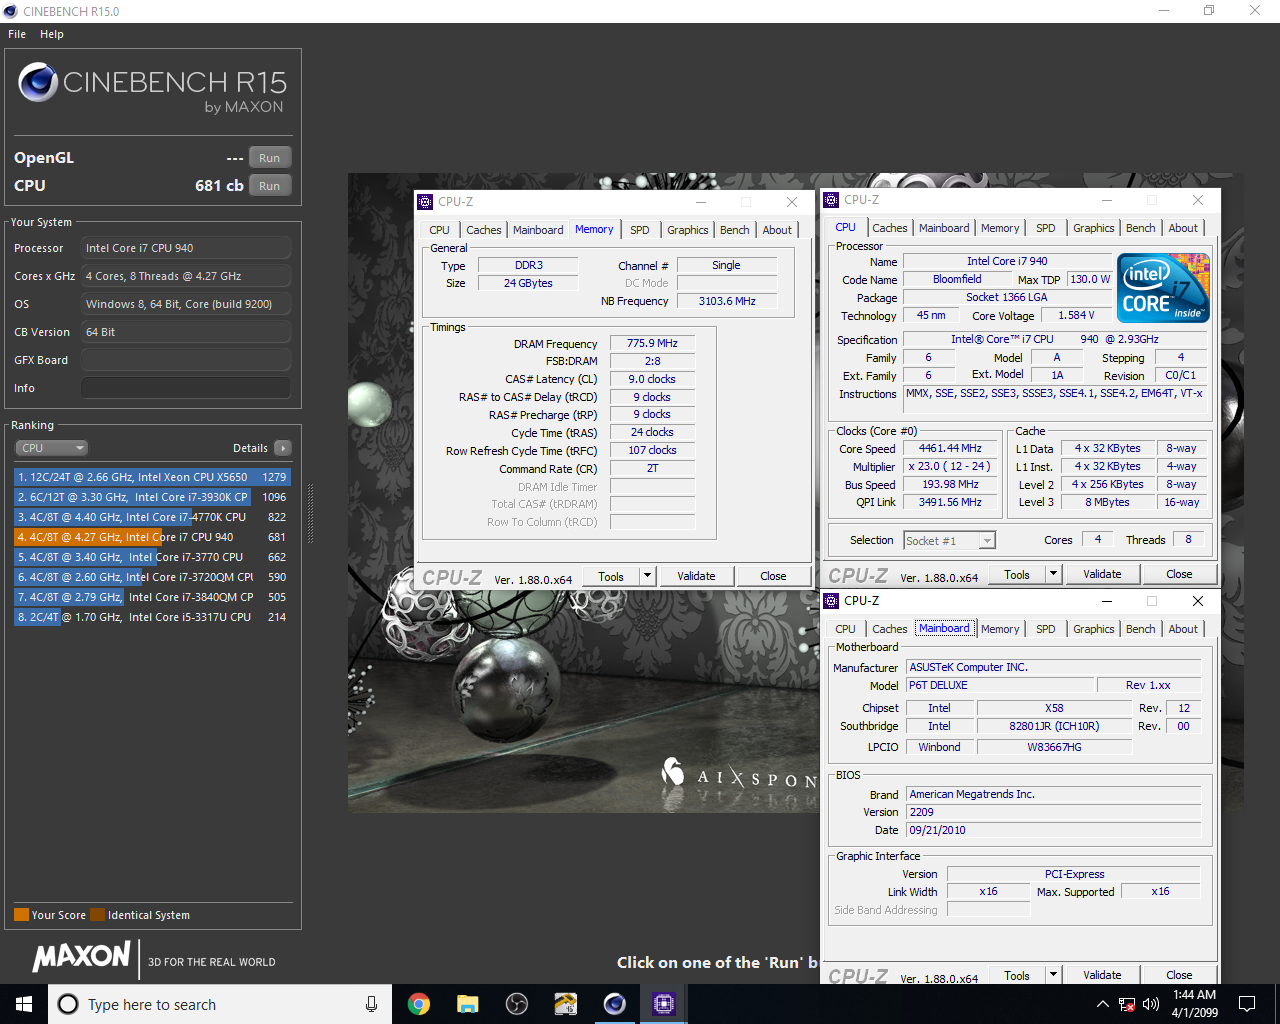Click Type here to search box
Image resolution: width=1280 pixels, height=1024 pixels.
point(220,1004)
